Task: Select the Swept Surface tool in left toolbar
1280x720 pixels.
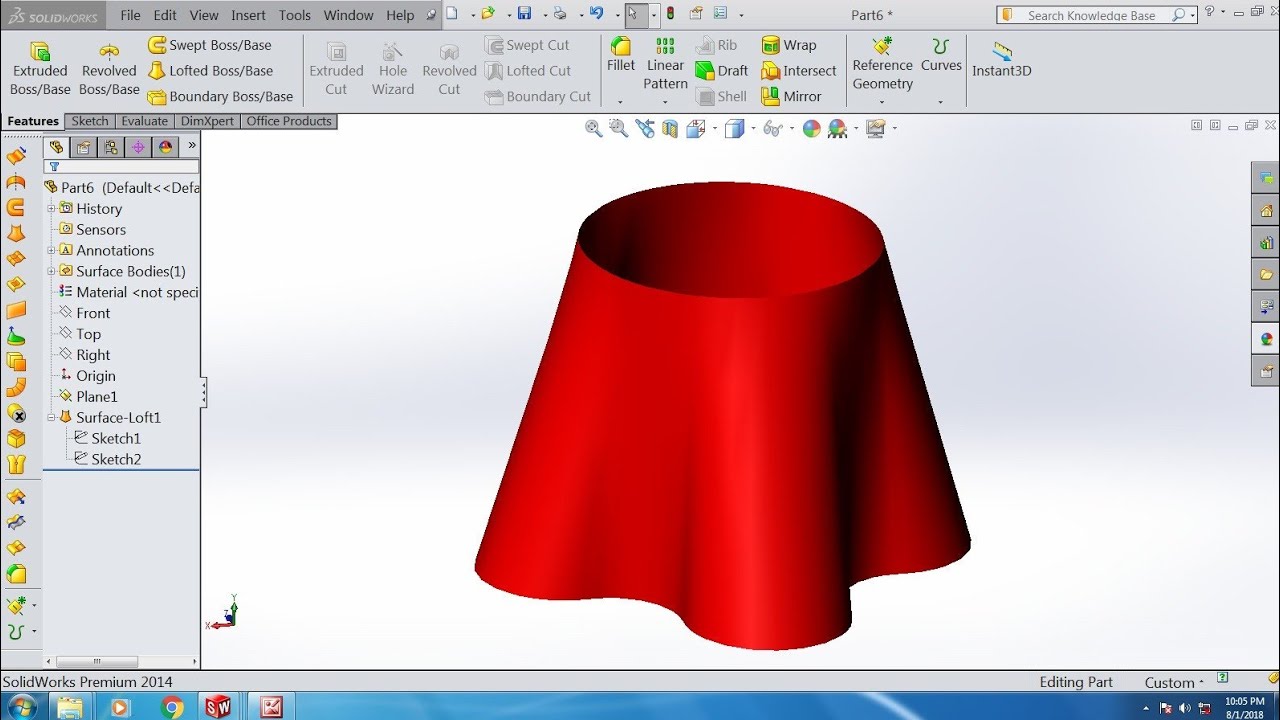Action: pos(16,207)
